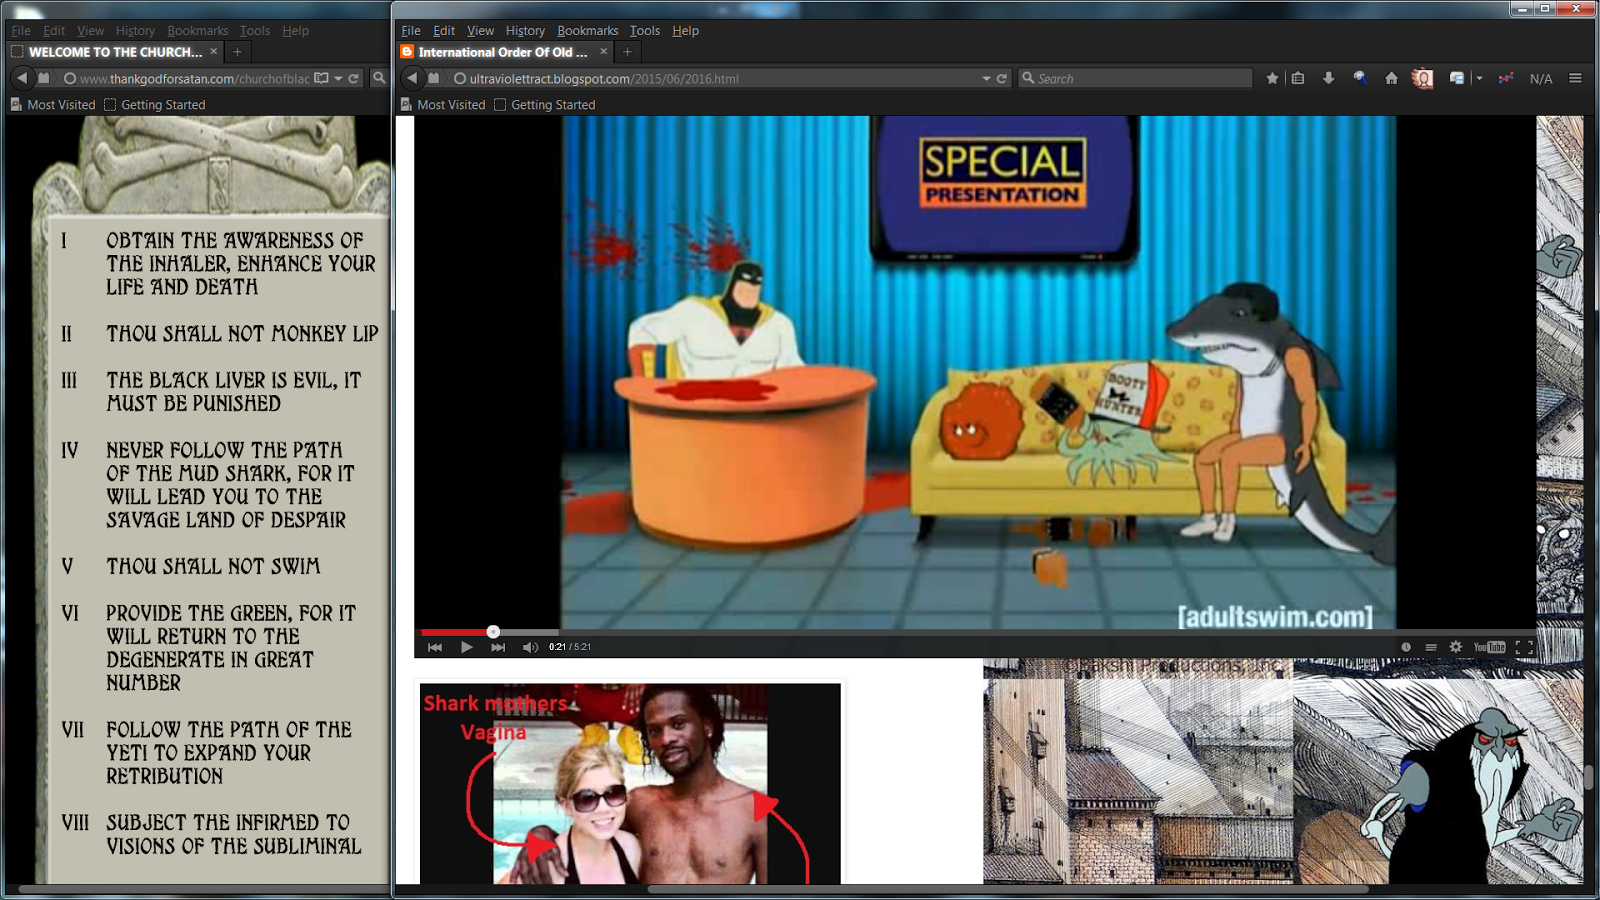Open File menu in left window
Image resolution: width=1600 pixels, height=900 pixels.
(x=21, y=31)
